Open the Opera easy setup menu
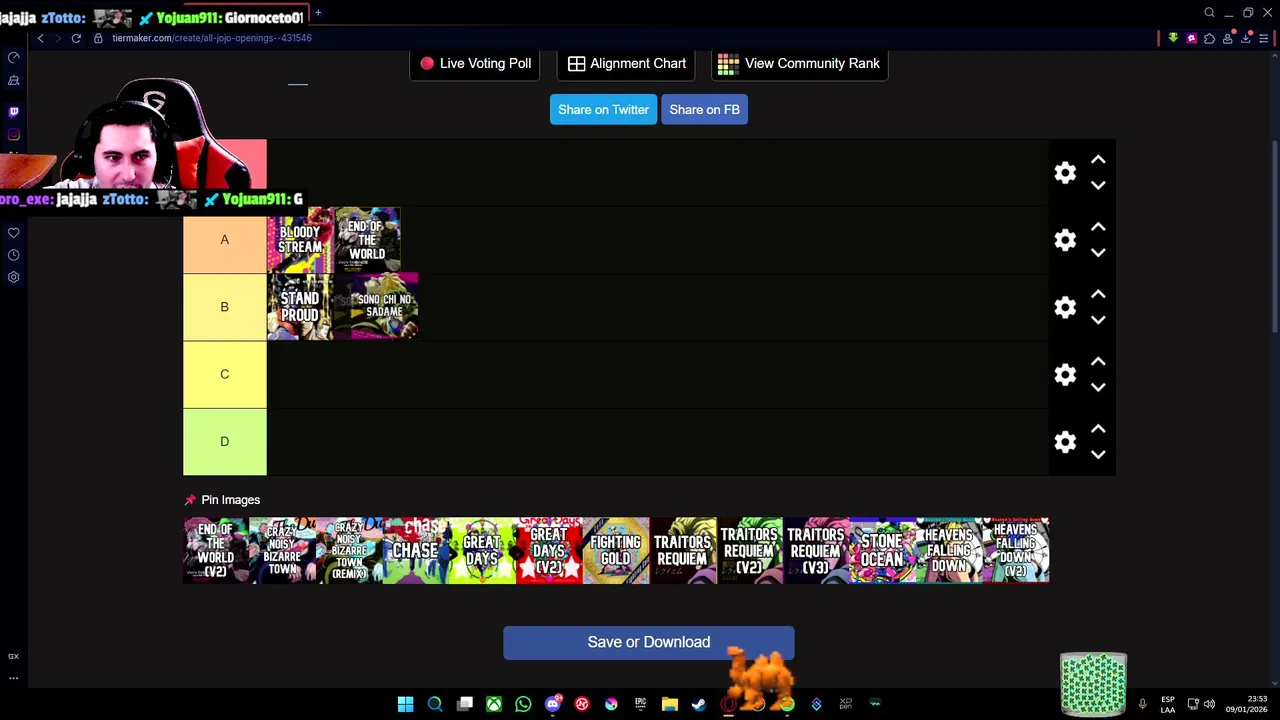Viewport: 1280px width, 720px height. point(1264,38)
